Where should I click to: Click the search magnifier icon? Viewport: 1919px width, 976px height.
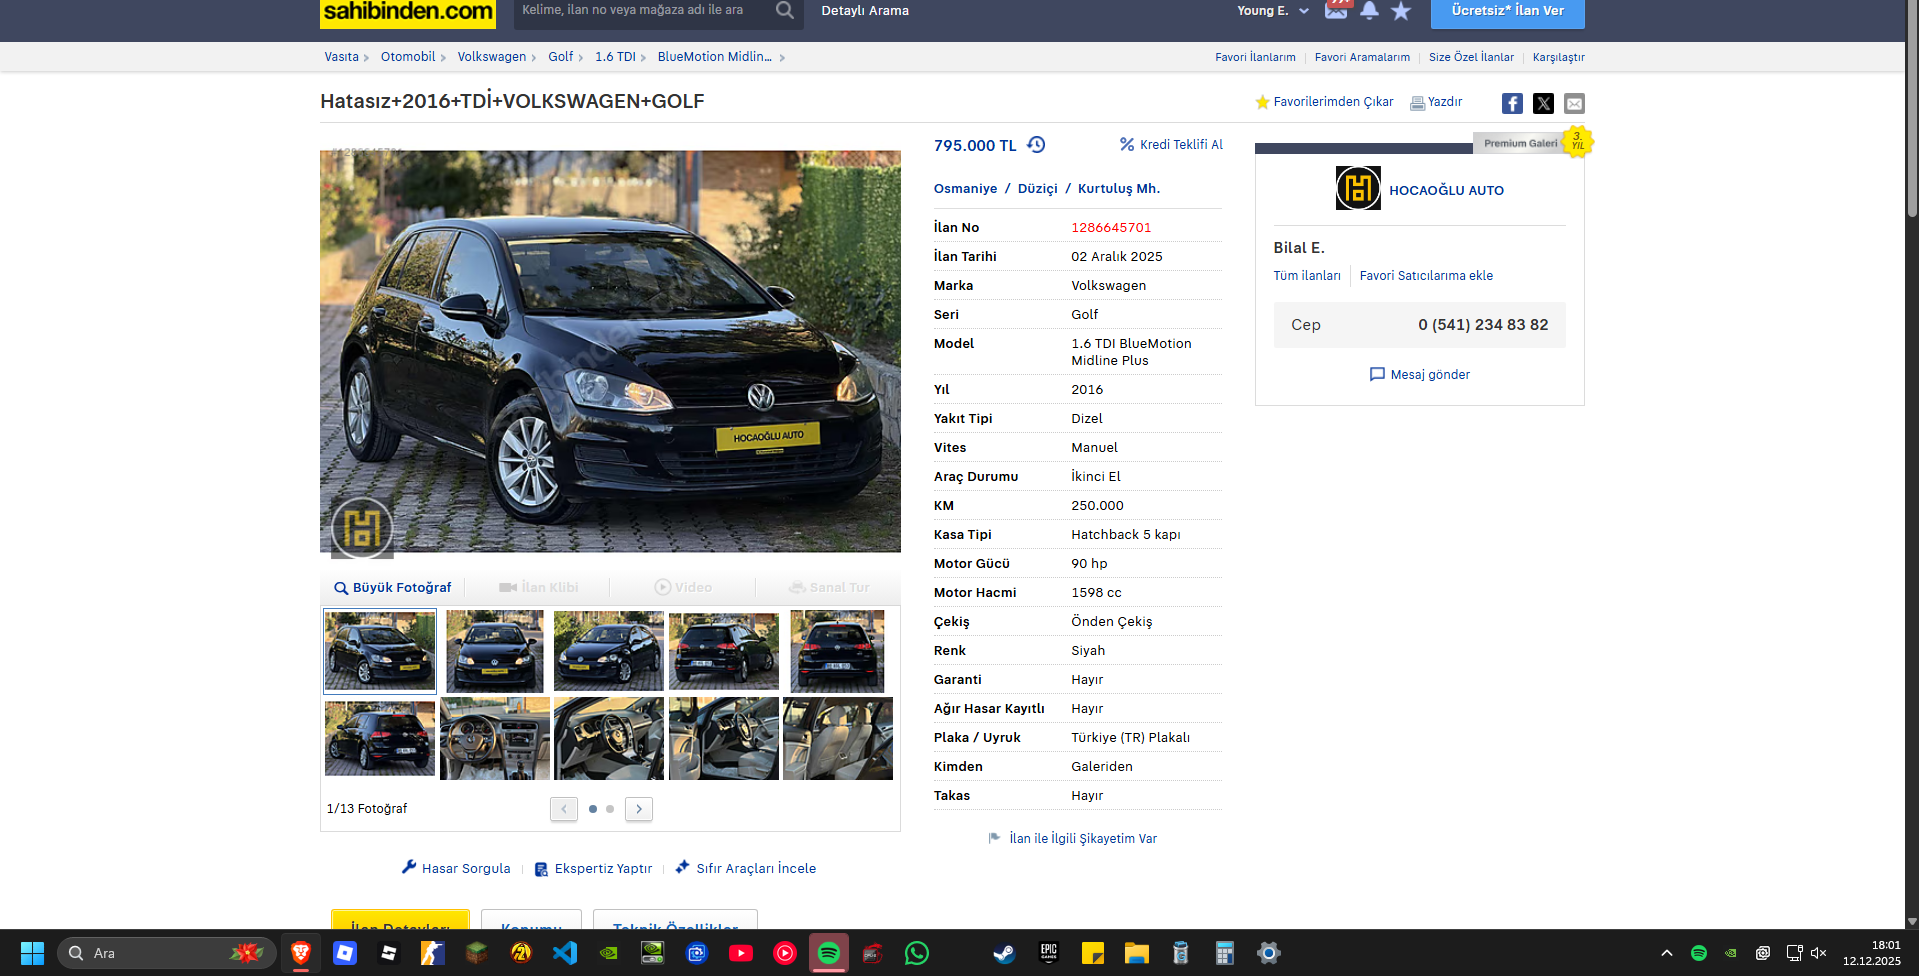(785, 10)
